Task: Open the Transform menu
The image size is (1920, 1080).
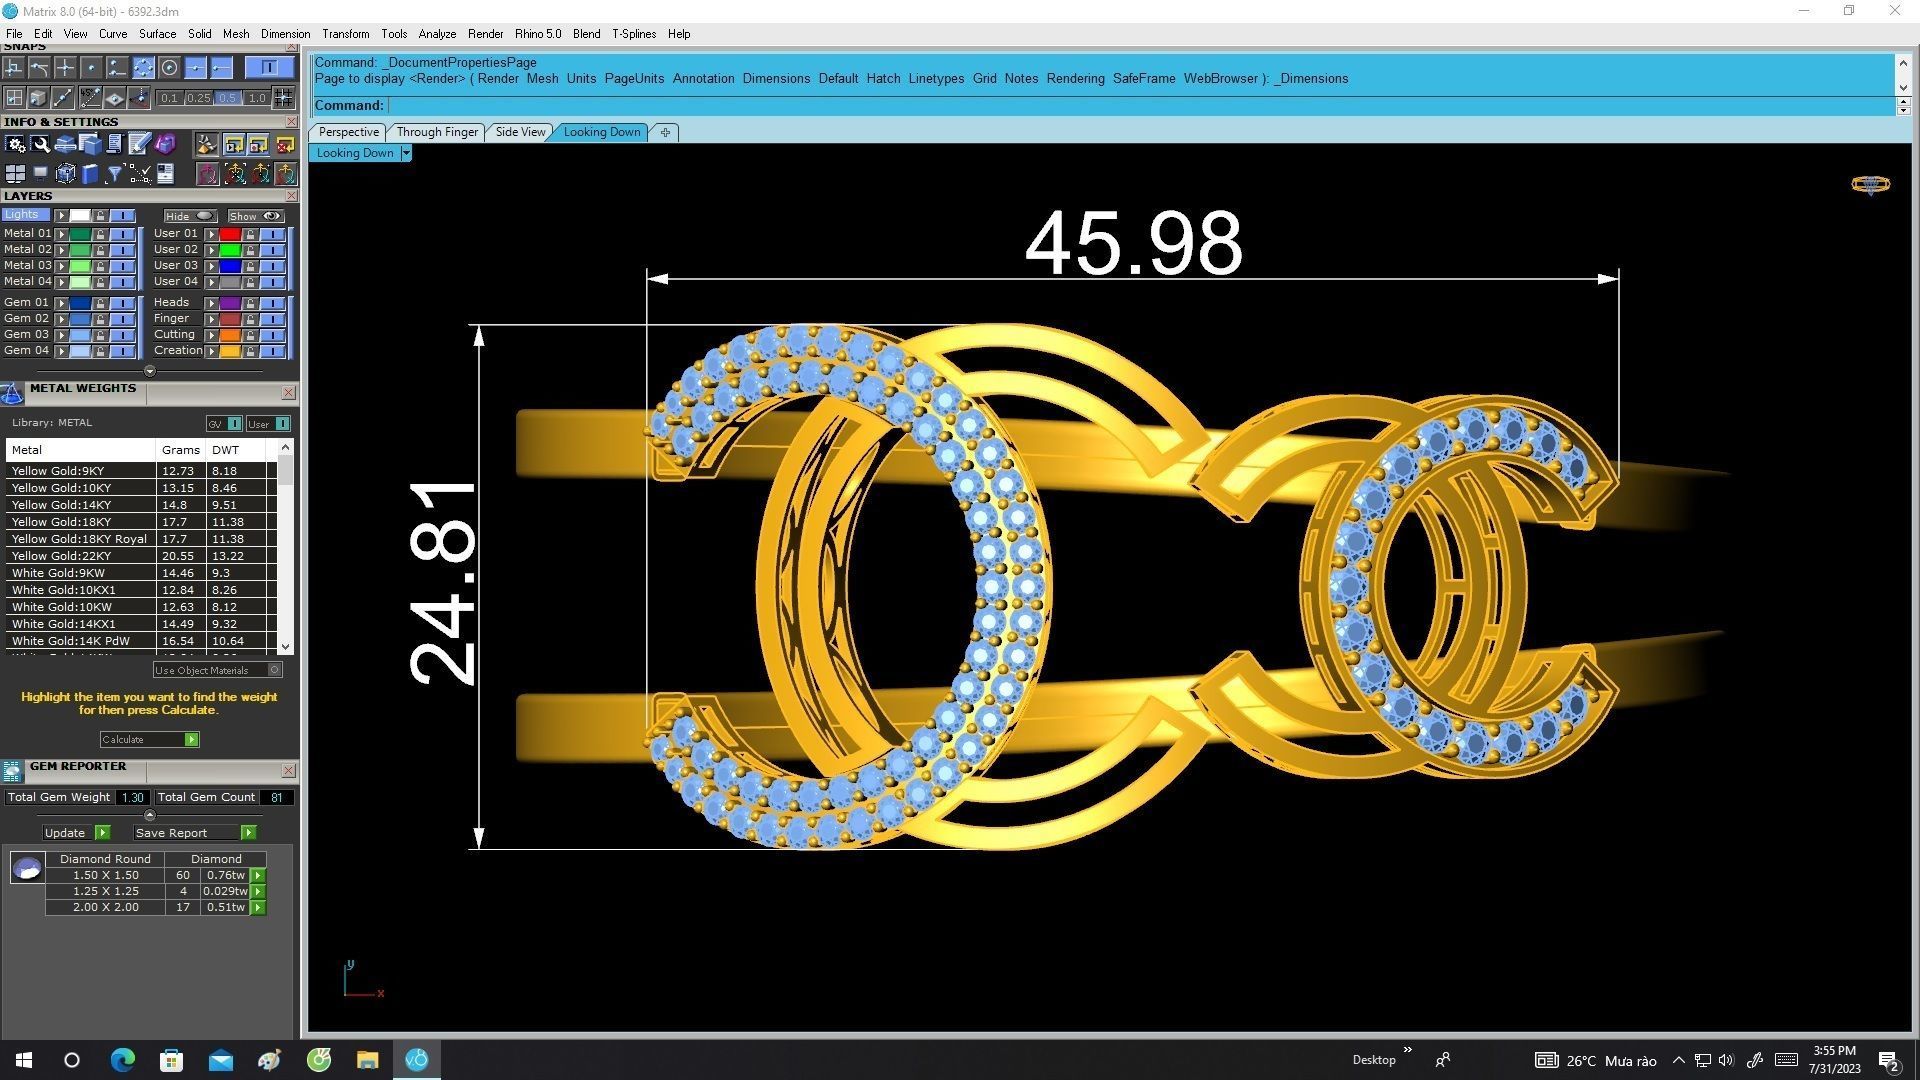Action: point(345,34)
